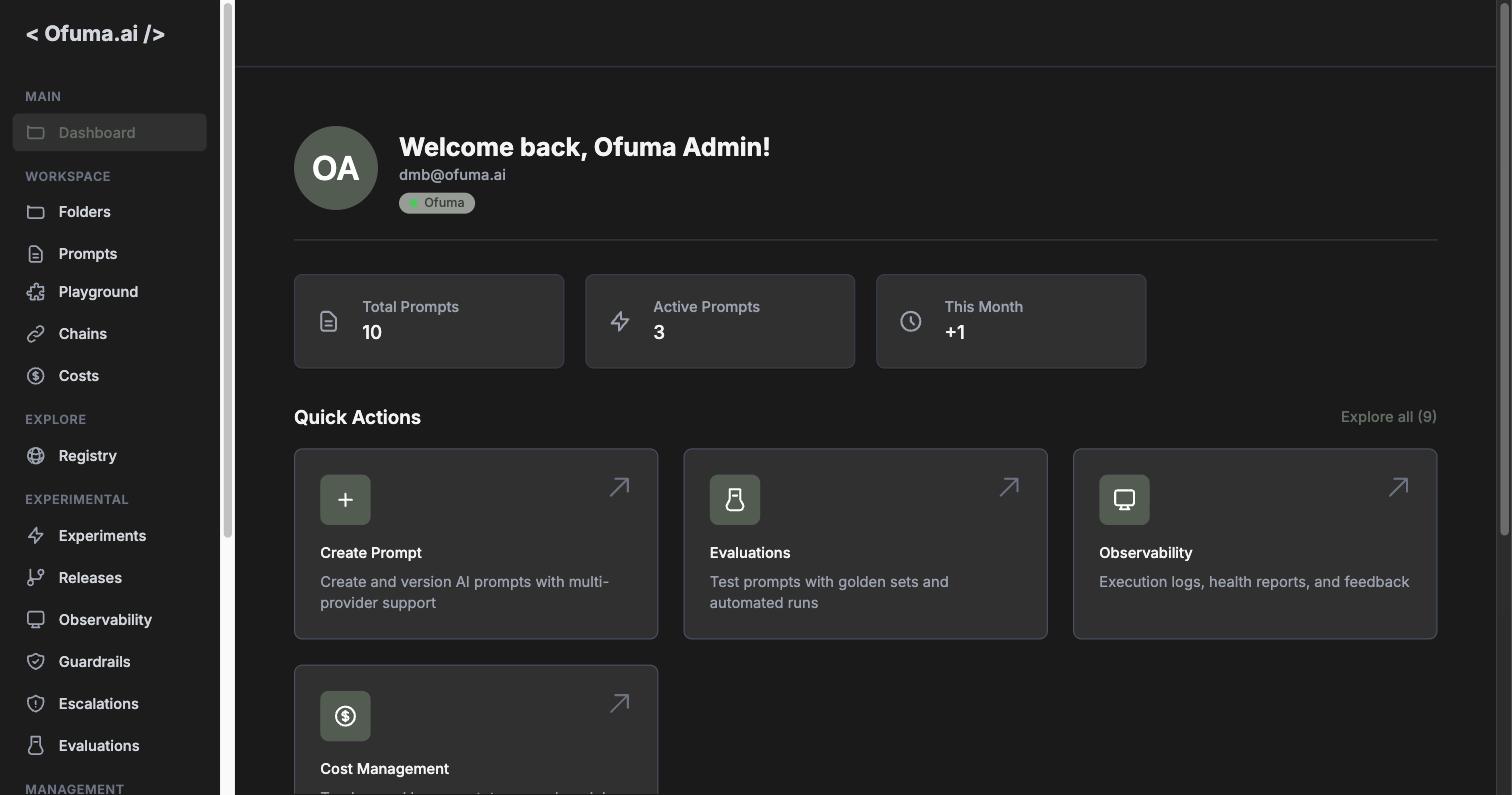Click the Total Prompts value 10
The image size is (1512, 795).
pos(372,333)
